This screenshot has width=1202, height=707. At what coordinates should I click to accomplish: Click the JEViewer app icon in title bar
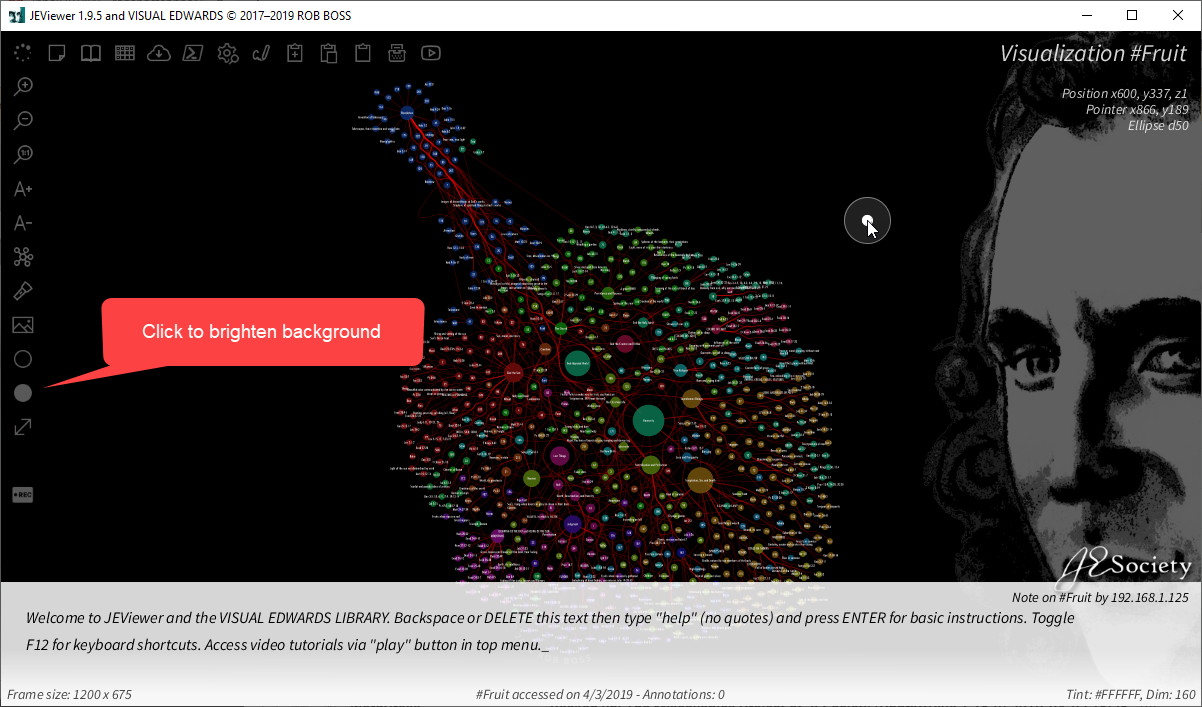click(16, 15)
